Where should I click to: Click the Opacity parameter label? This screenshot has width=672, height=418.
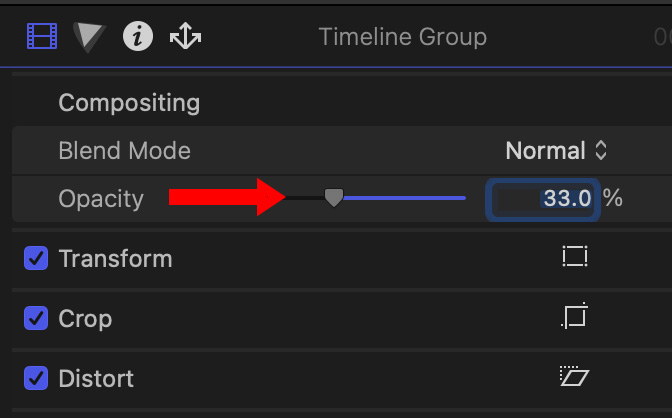(101, 198)
